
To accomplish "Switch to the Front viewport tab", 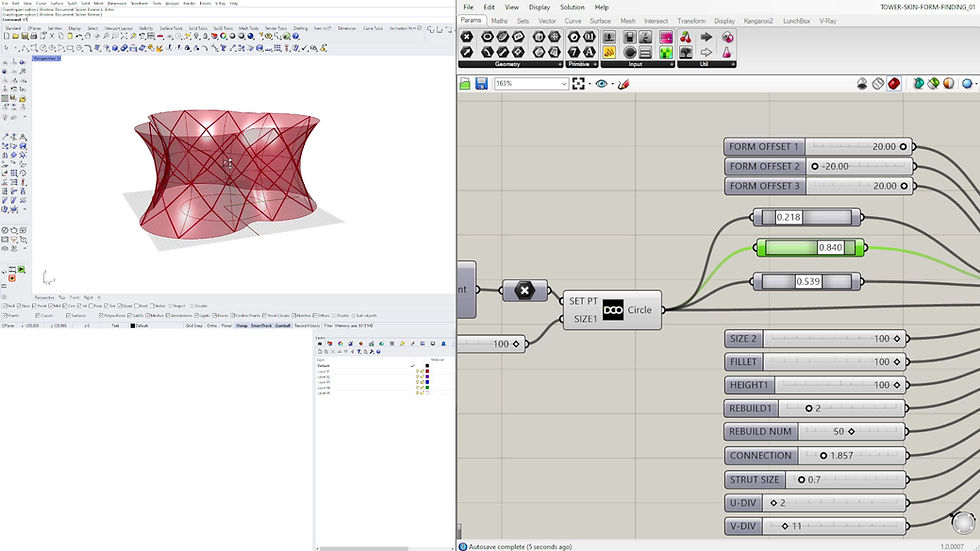I will click(74, 298).
